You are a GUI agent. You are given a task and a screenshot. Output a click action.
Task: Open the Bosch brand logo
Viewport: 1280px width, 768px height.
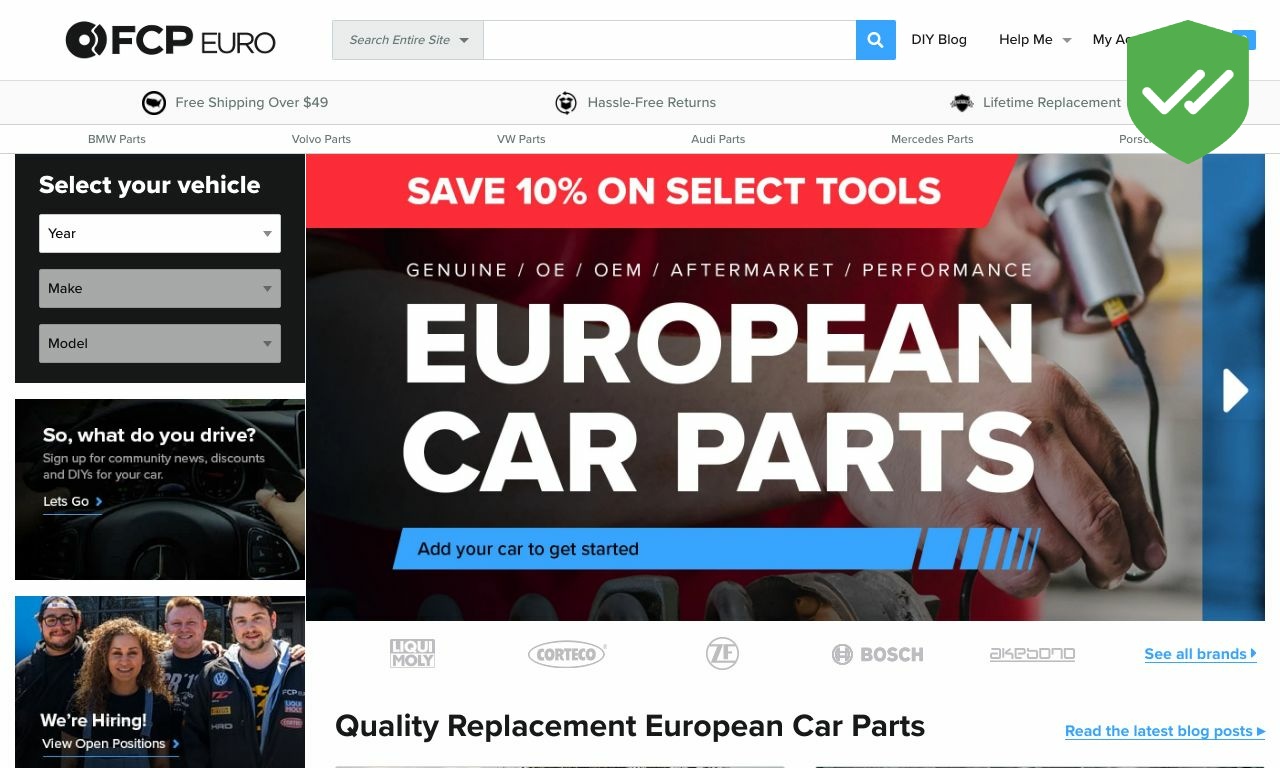[877, 654]
